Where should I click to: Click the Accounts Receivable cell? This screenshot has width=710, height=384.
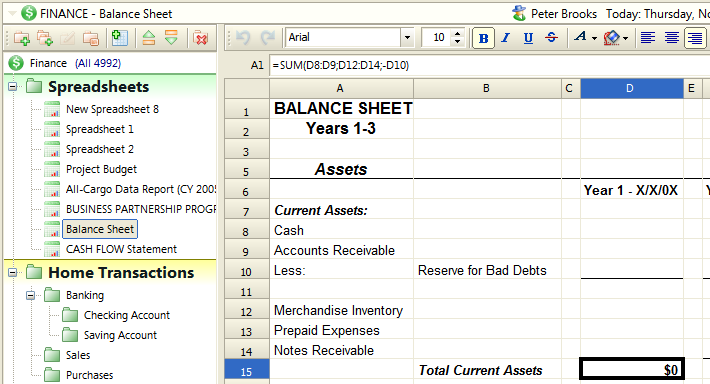pyautogui.click(x=341, y=250)
